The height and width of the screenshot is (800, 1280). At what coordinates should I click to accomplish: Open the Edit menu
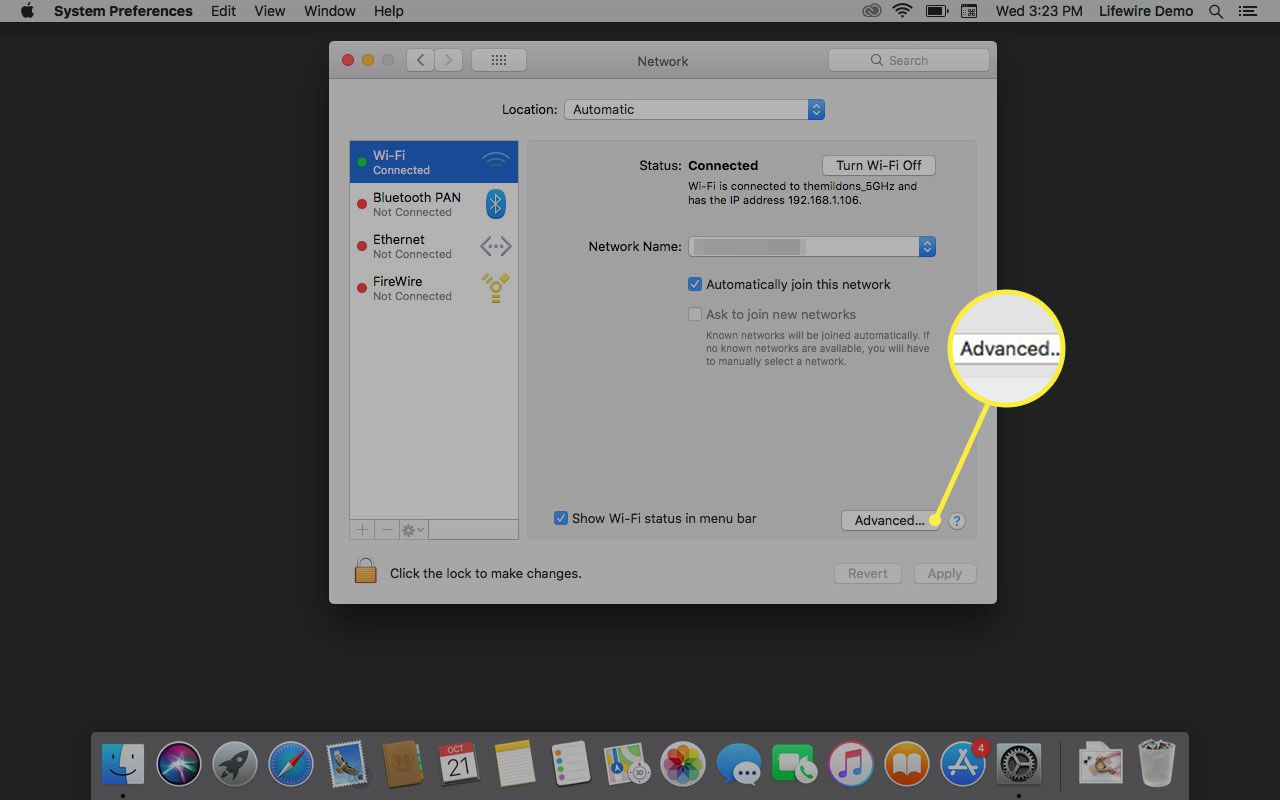[224, 11]
